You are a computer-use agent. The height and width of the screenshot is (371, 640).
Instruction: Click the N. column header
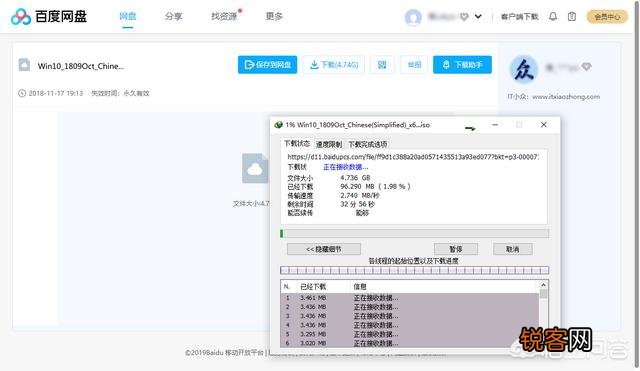(287, 287)
